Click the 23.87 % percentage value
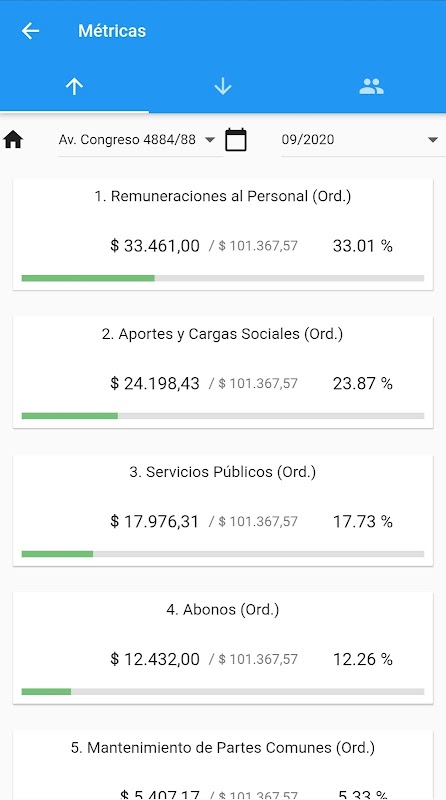Image resolution: width=446 pixels, height=800 pixels. [363, 384]
